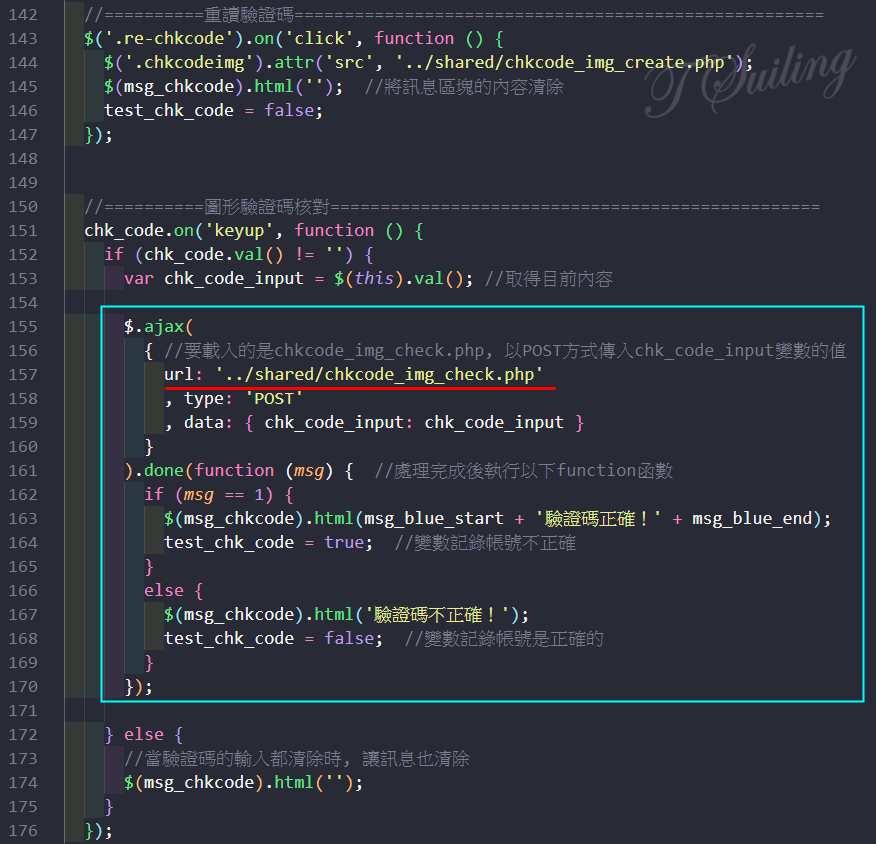Click the '.re-chkcode' selector string

pyautogui.click(x=159, y=39)
